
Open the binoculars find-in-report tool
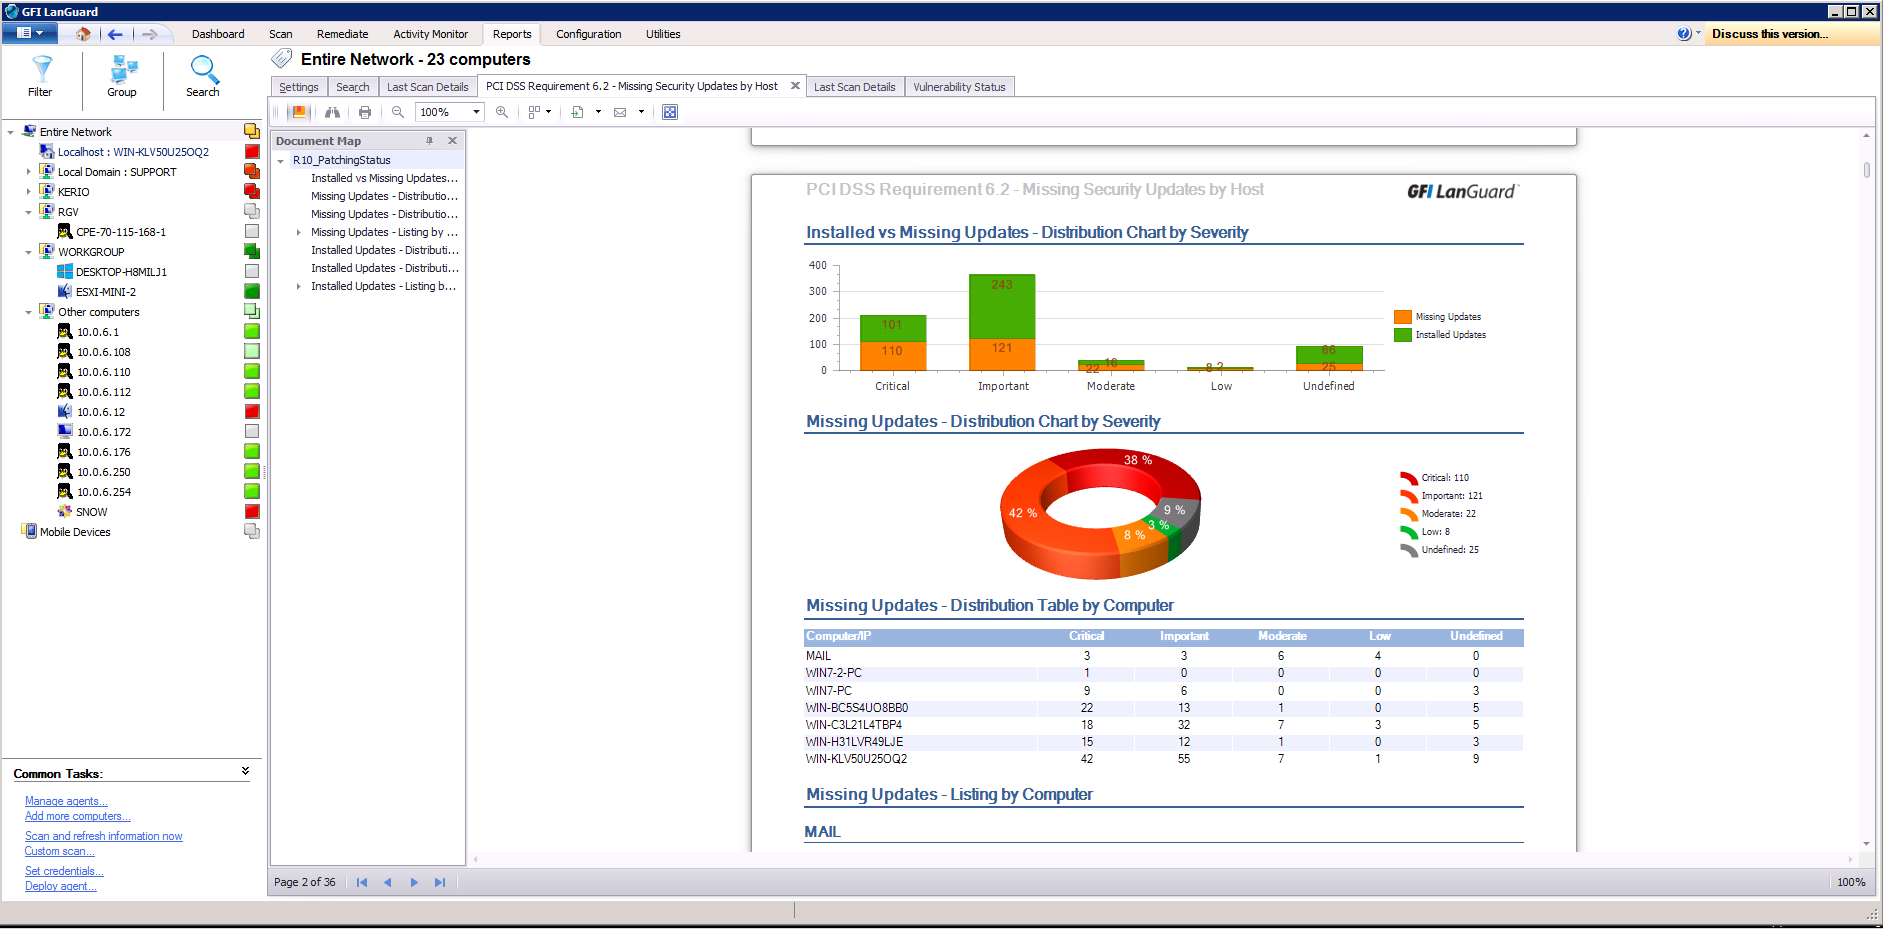pyautogui.click(x=332, y=112)
